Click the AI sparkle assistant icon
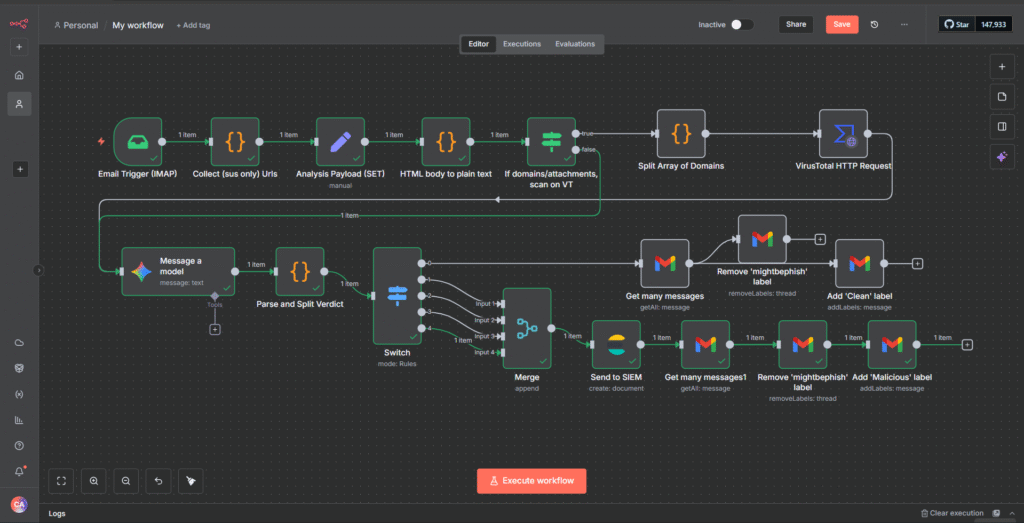The height and width of the screenshot is (523, 1024). tap(1002, 156)
